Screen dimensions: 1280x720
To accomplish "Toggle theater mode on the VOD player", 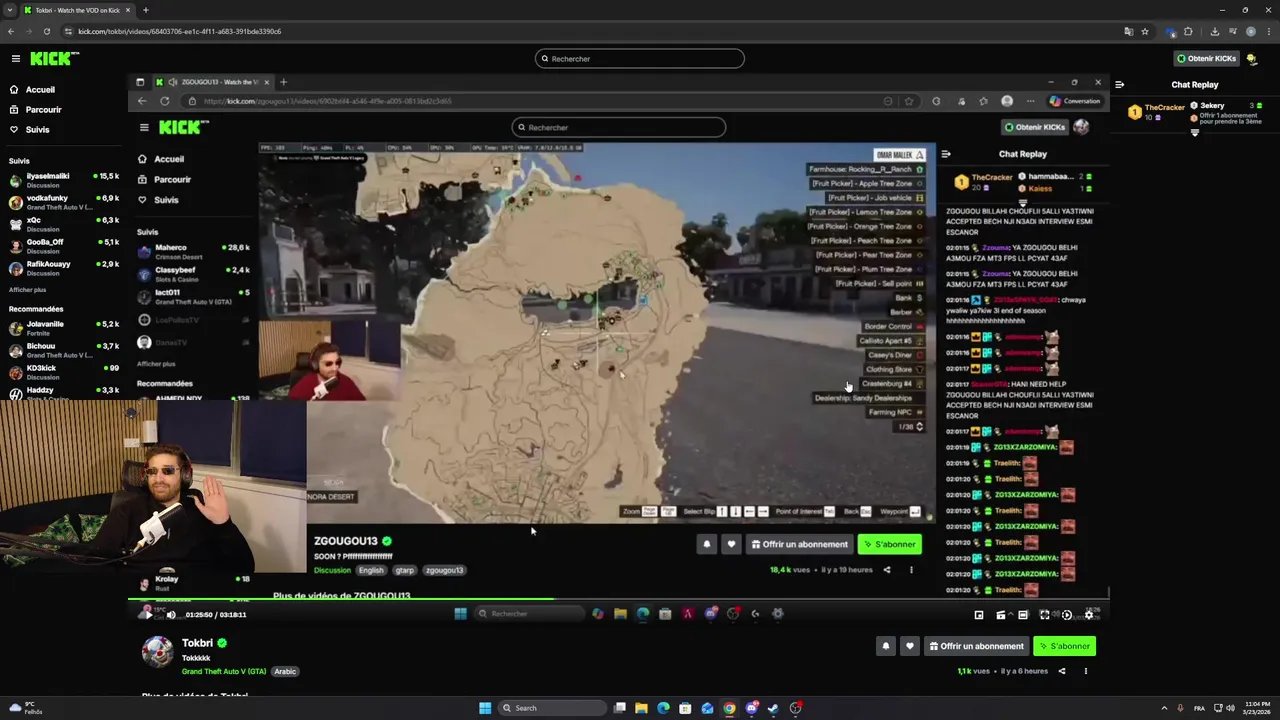I will pyautogui.click(x=1023, y=615).
